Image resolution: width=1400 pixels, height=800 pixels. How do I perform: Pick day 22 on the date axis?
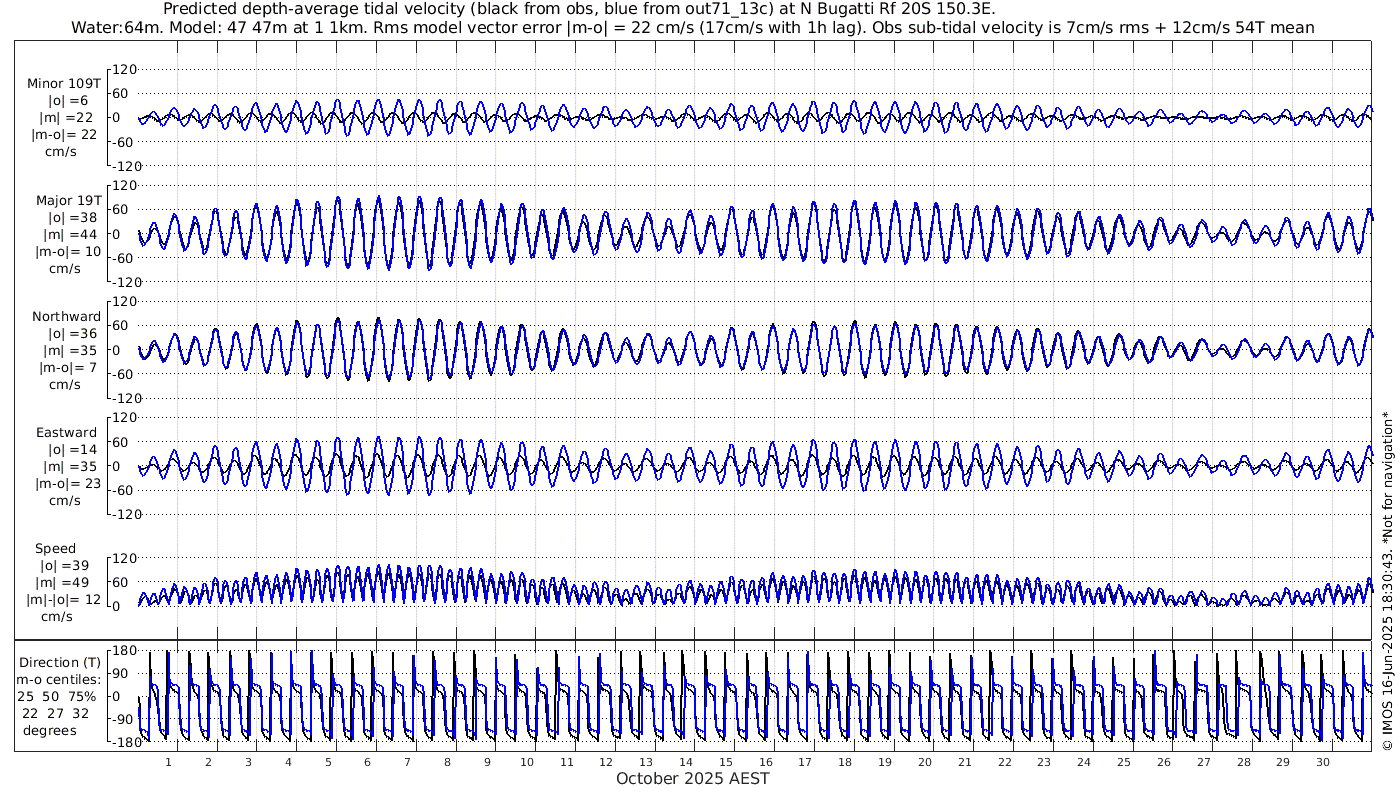[1004, 762]
